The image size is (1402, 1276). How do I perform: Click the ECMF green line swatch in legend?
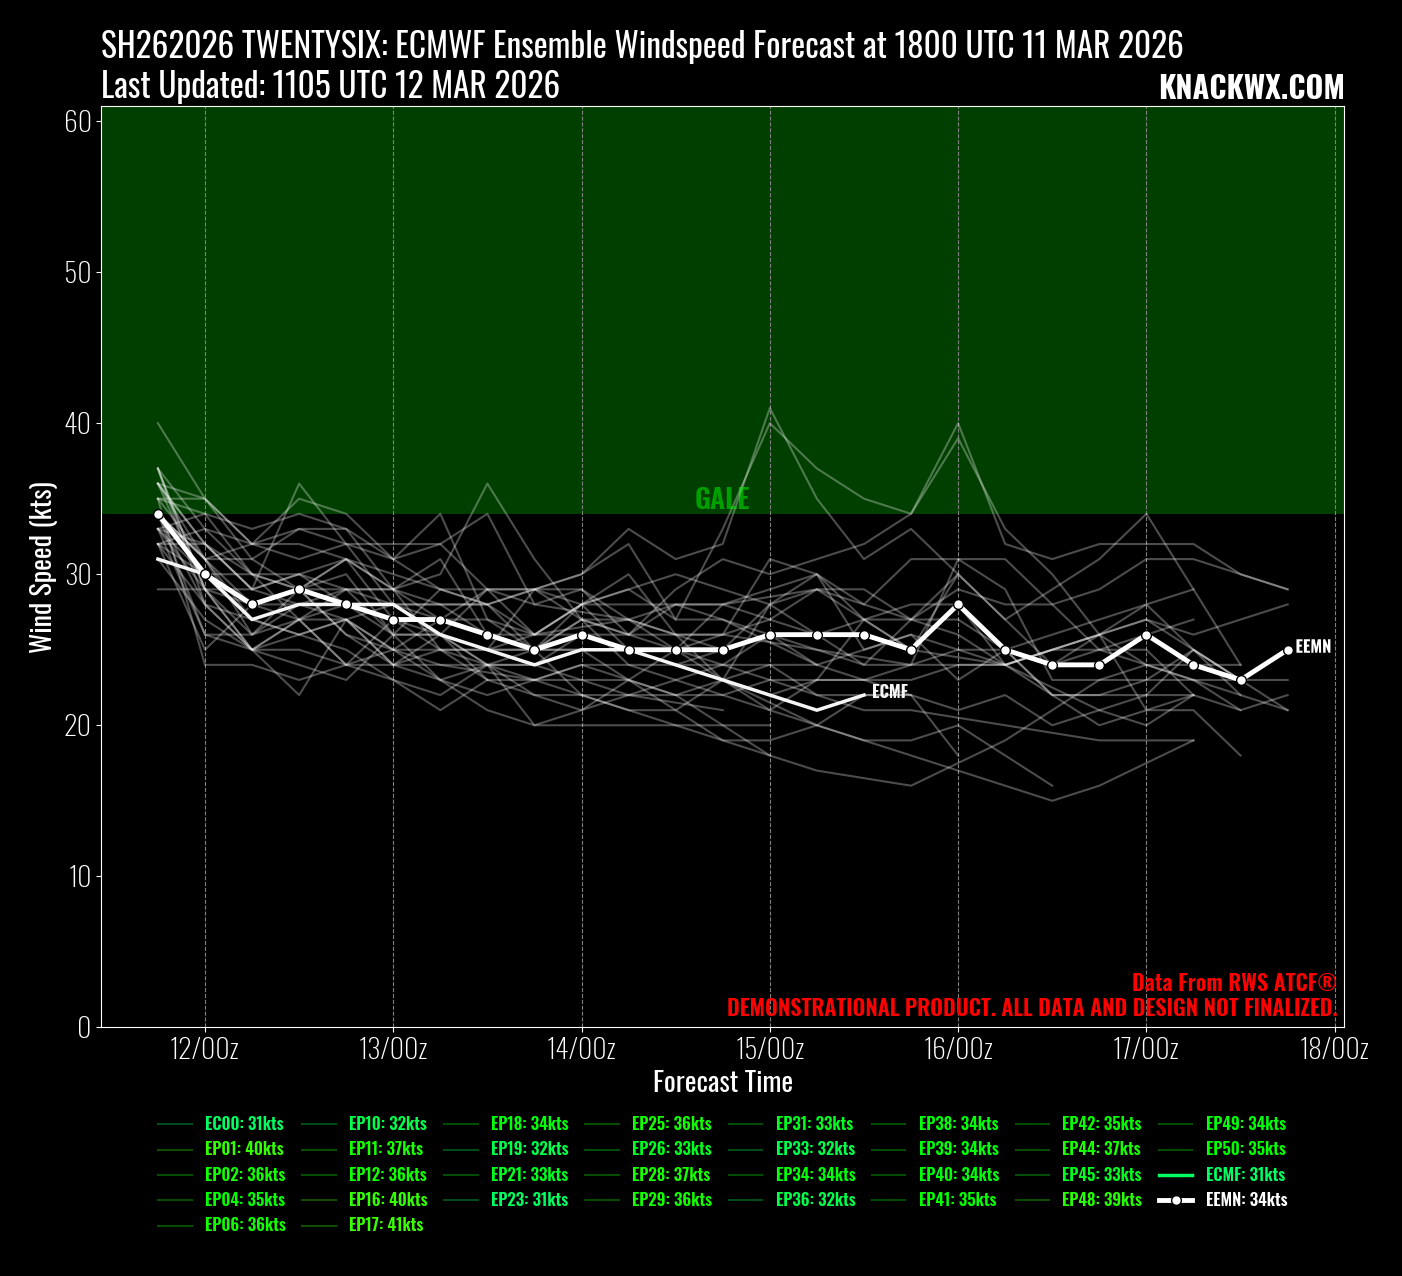click(x=1176, y=1175)
